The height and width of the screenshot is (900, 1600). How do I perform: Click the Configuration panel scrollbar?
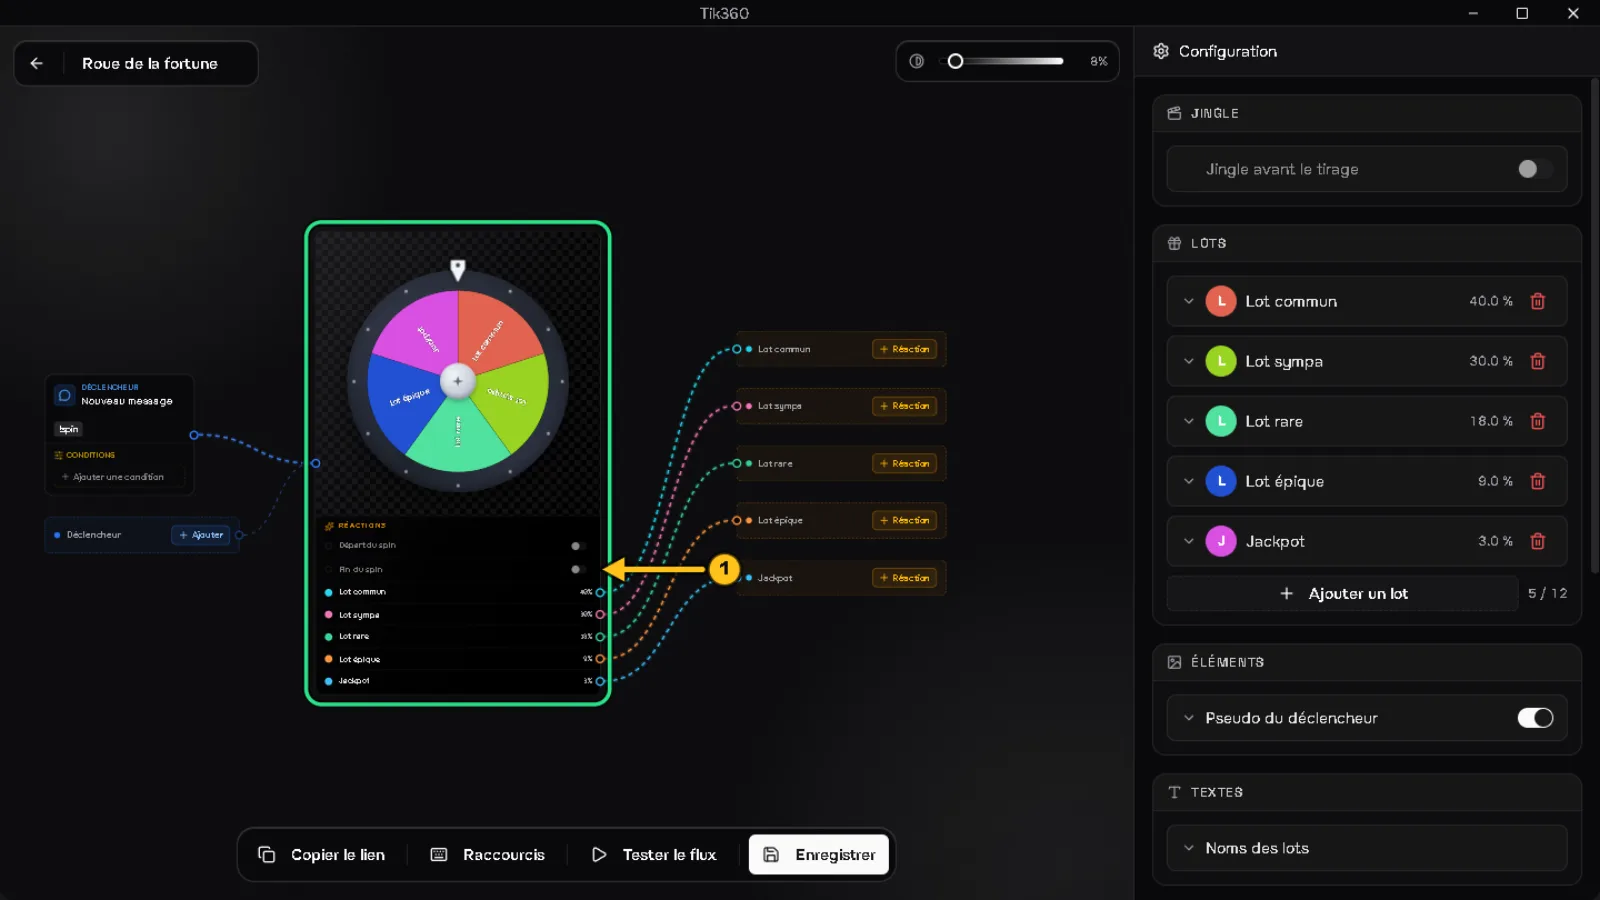(1594, 325)
